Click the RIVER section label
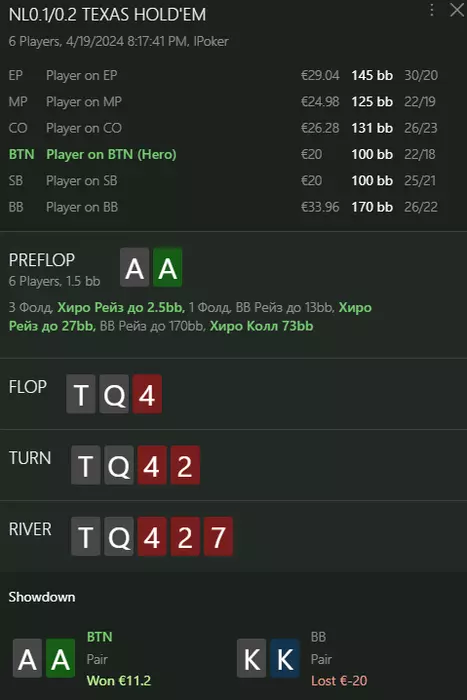467x700 pixels. pos(30,529)
